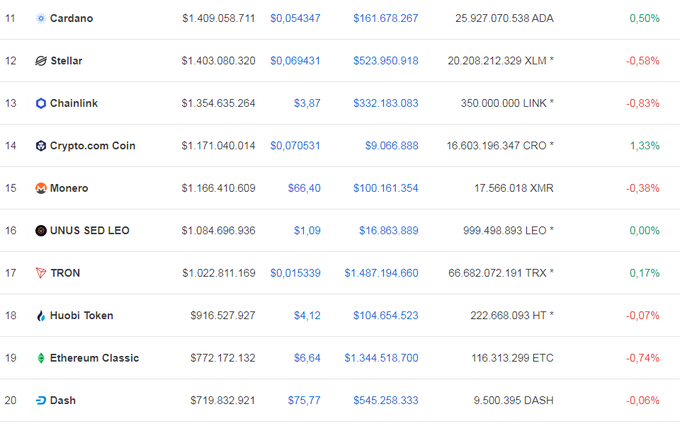680x426 pixels.
Task: Select supply 116.313.299 ETC
Action: tap(513, 358)
